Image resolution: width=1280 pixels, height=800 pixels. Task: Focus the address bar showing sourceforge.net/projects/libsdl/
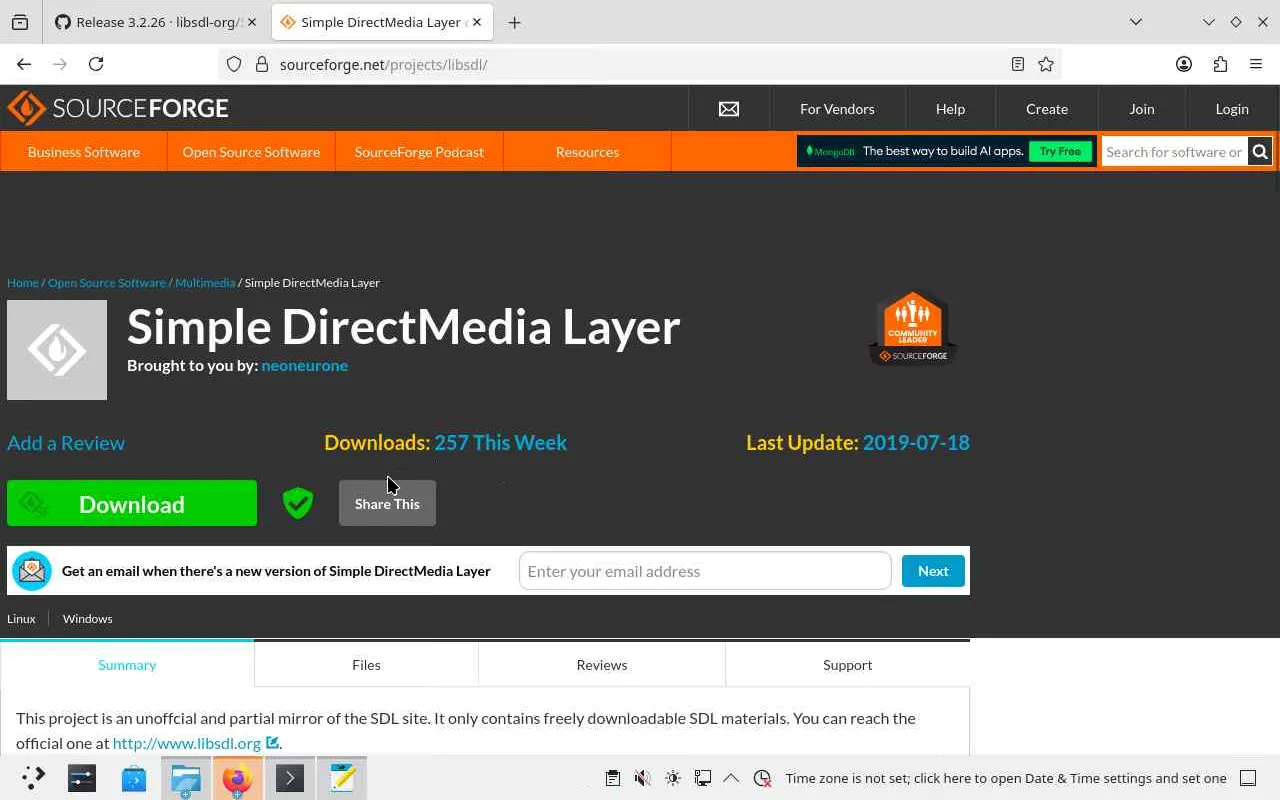pos(640,64)
